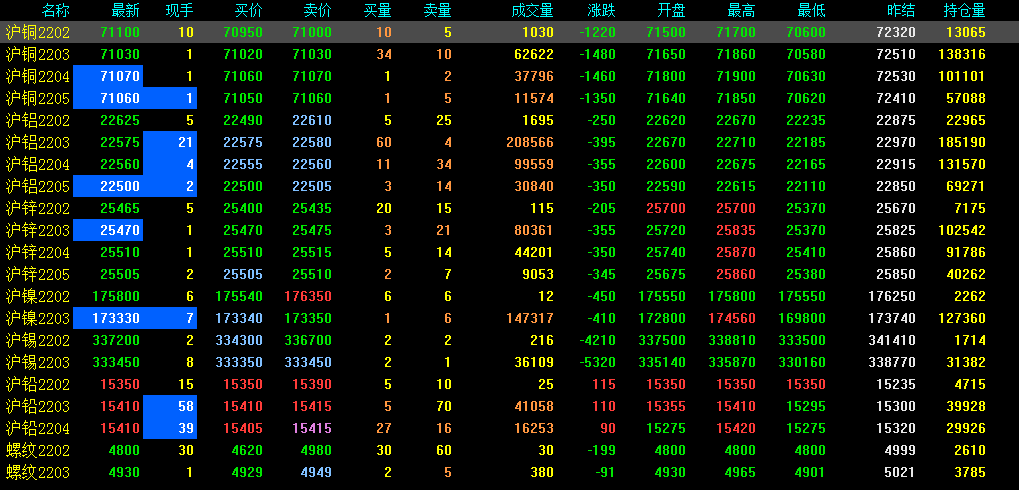Click highlighted latest price 71060
The image size is (1019, 490).
coord(108,98)
